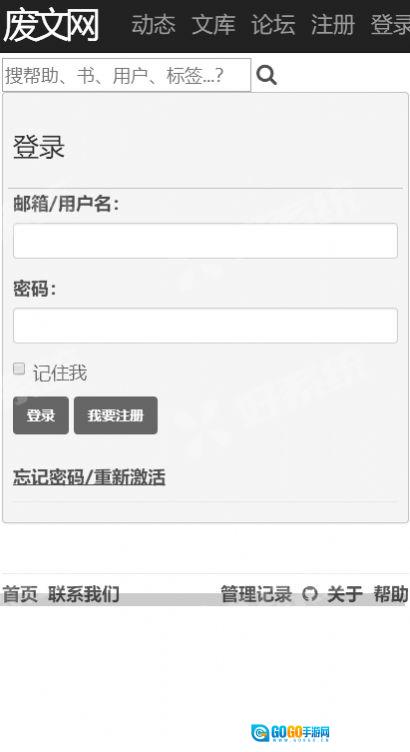This screenshot has height=752, width=410.
Task: Open the 论坛 nav item
Action: click(x=273, y=24)
